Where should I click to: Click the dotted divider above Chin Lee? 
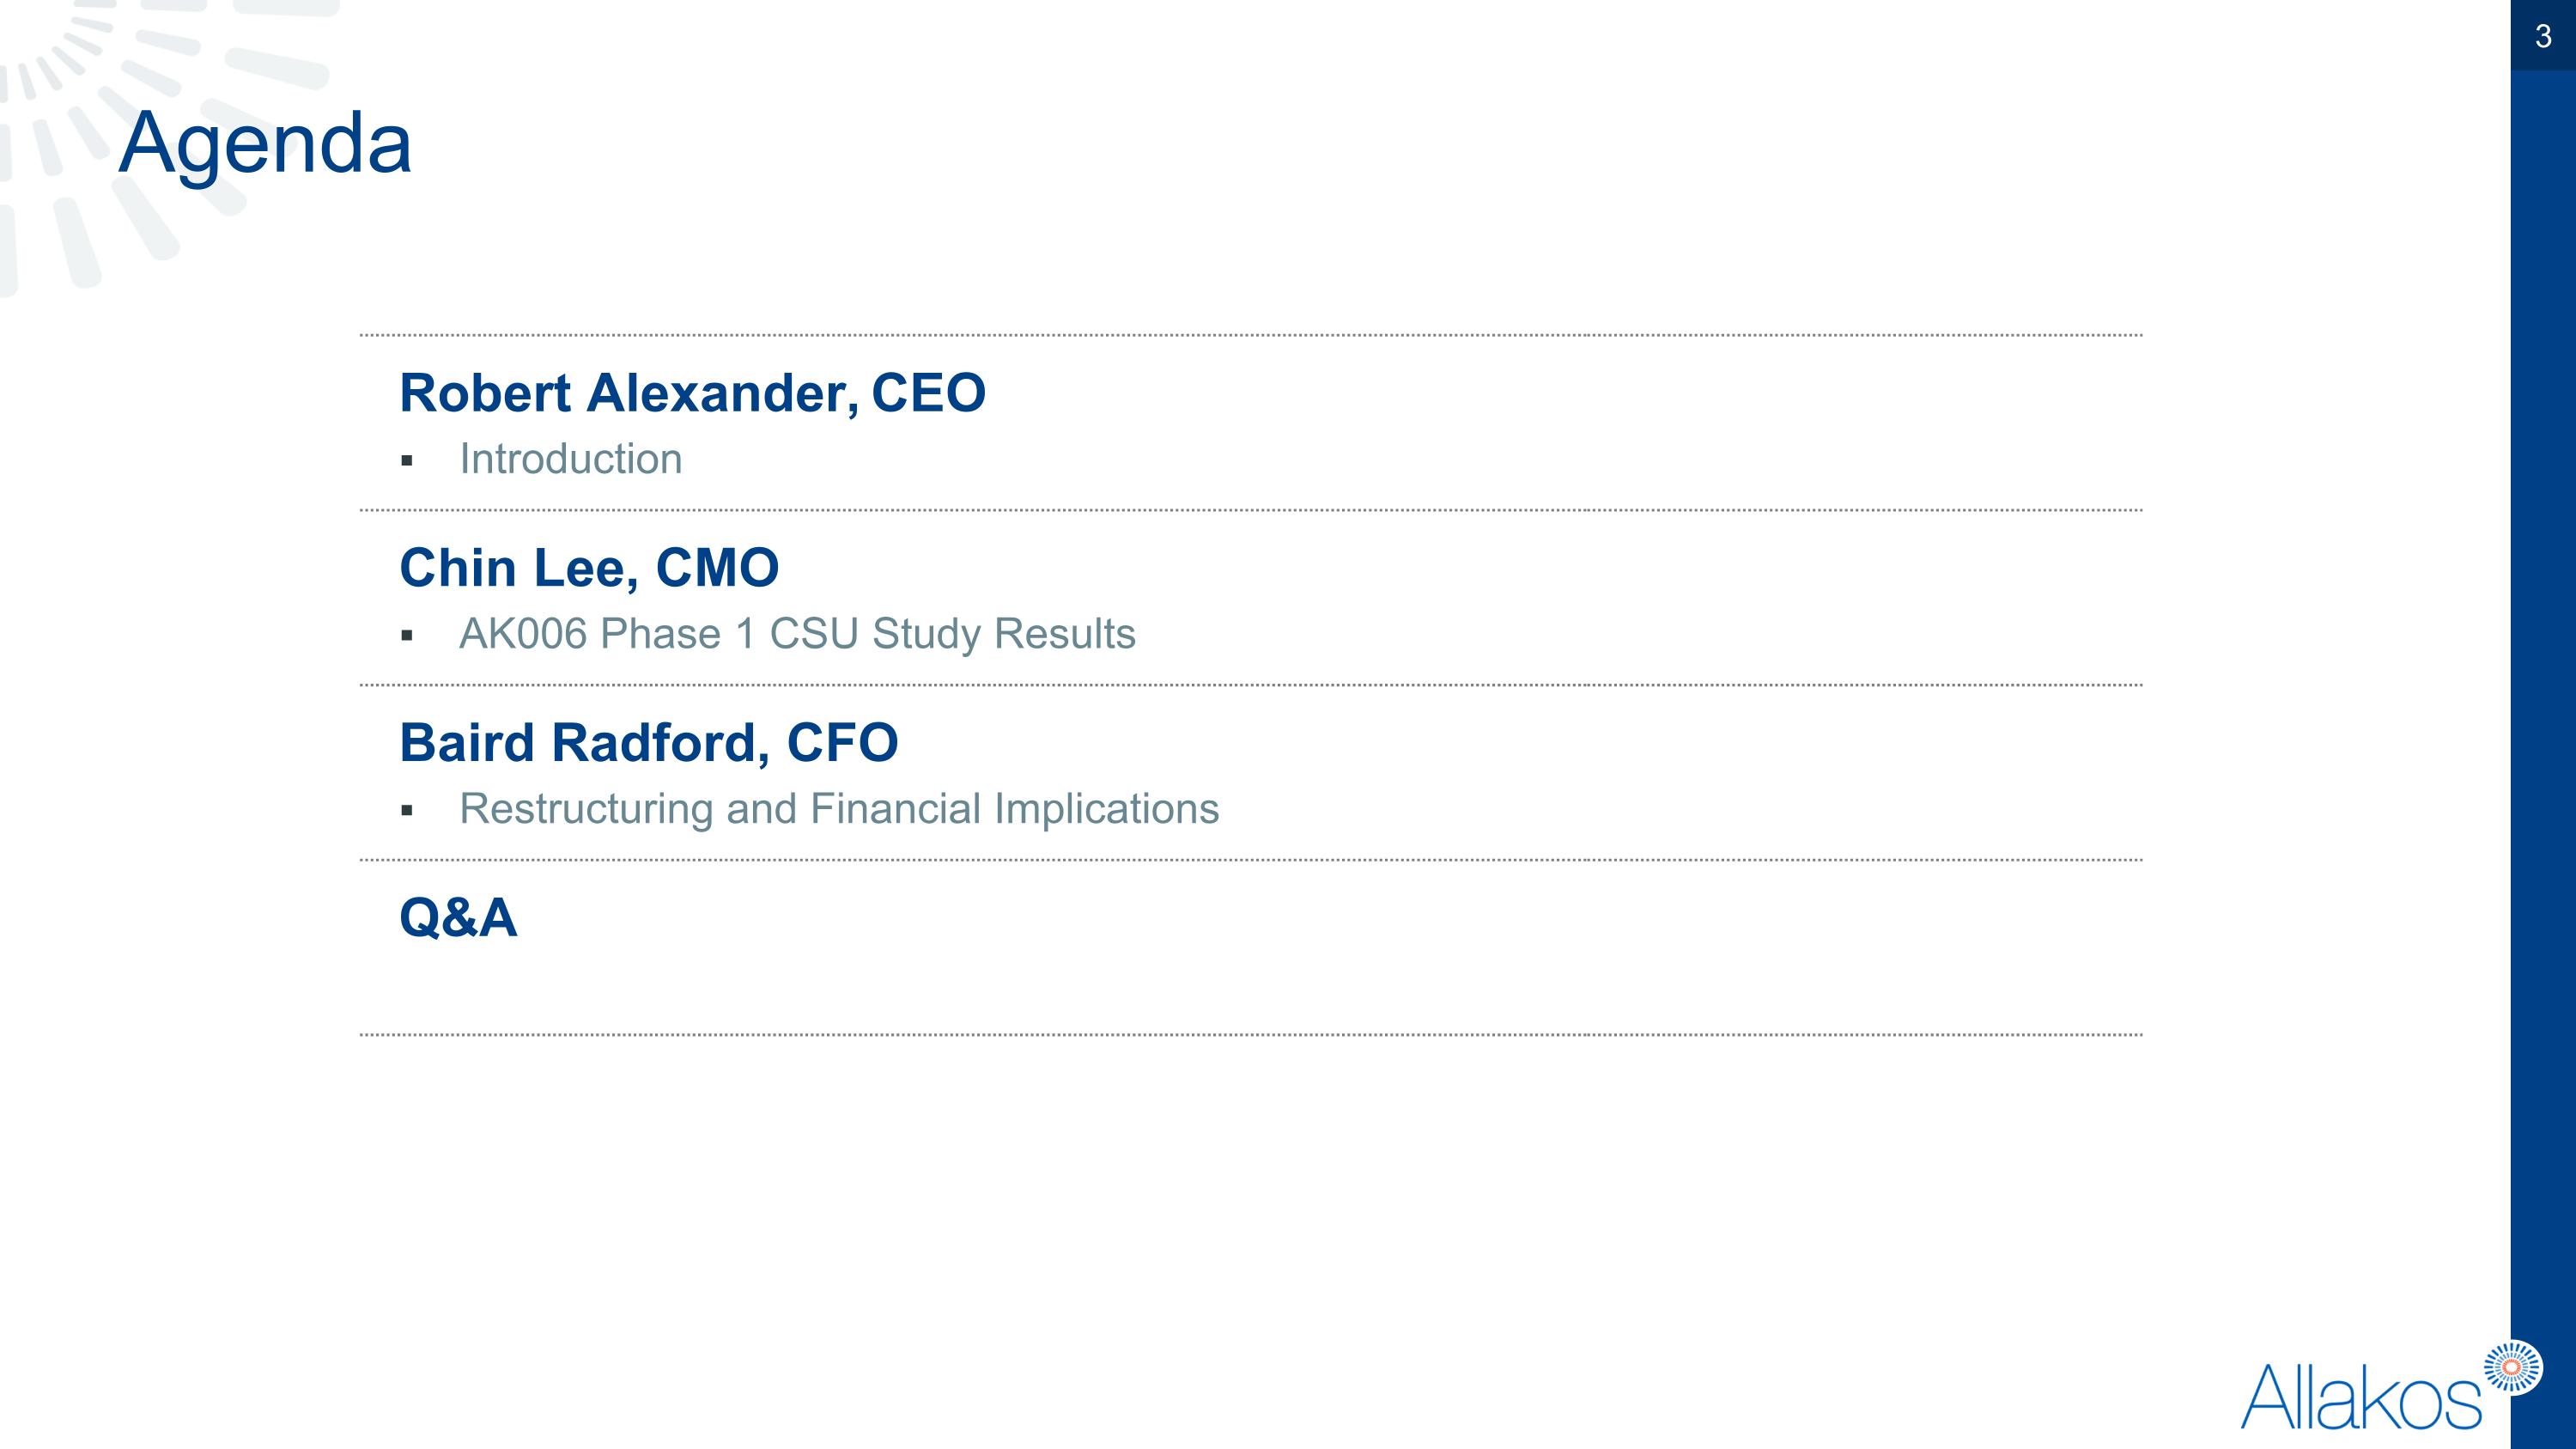(1250, 510)
